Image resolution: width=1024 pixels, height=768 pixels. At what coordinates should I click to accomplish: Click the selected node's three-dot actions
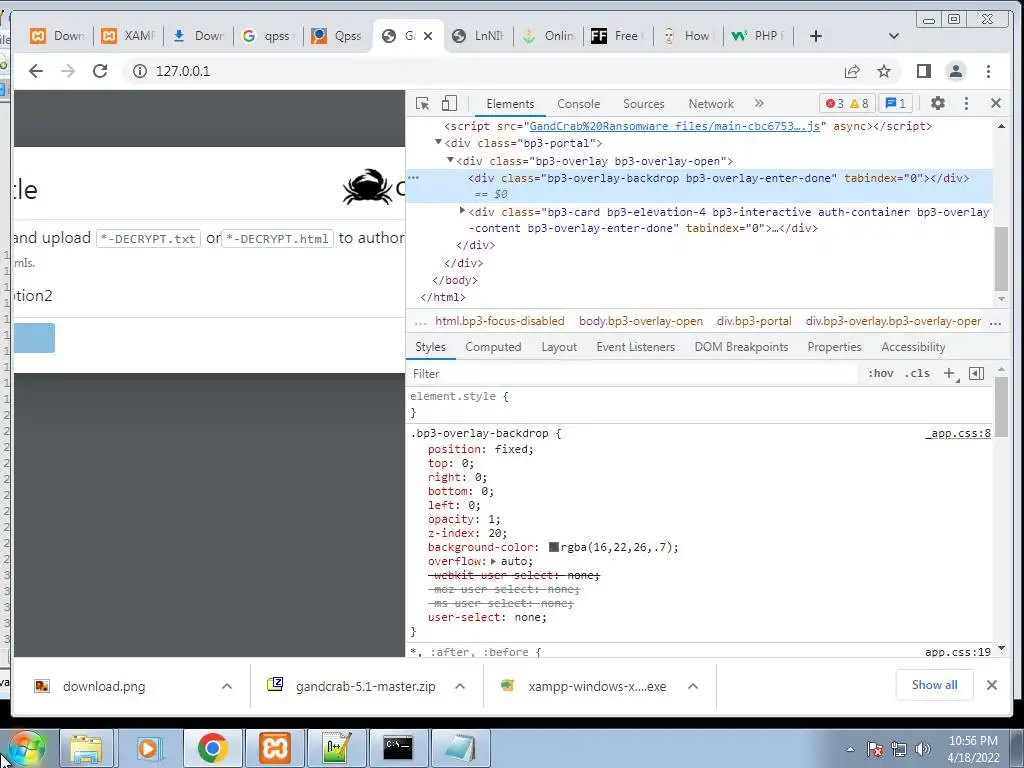pyautogui.click(x=413, y=178)
